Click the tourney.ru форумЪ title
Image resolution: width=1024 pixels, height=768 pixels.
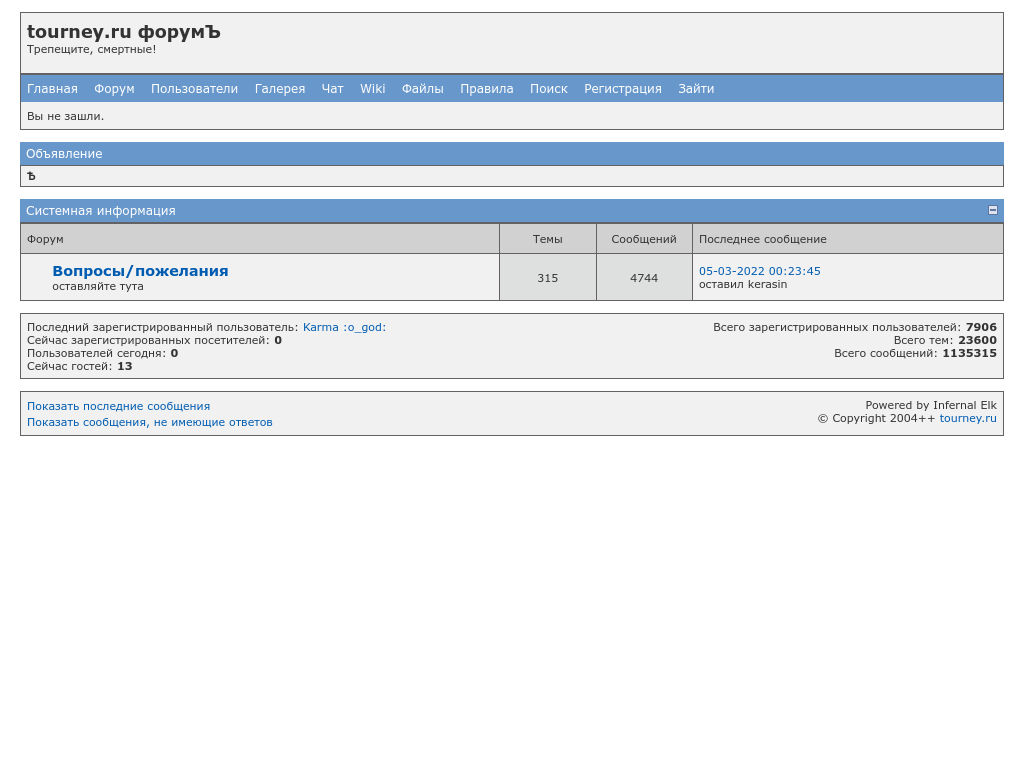coord(123,32)
